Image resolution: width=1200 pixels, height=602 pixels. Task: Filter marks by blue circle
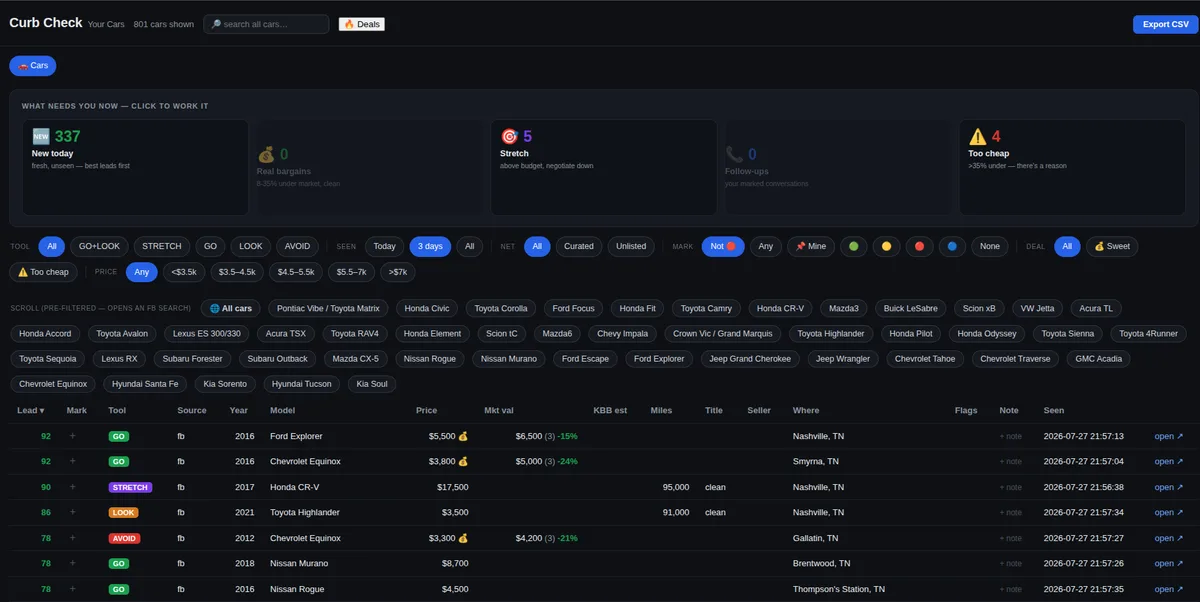coord(952,246)
